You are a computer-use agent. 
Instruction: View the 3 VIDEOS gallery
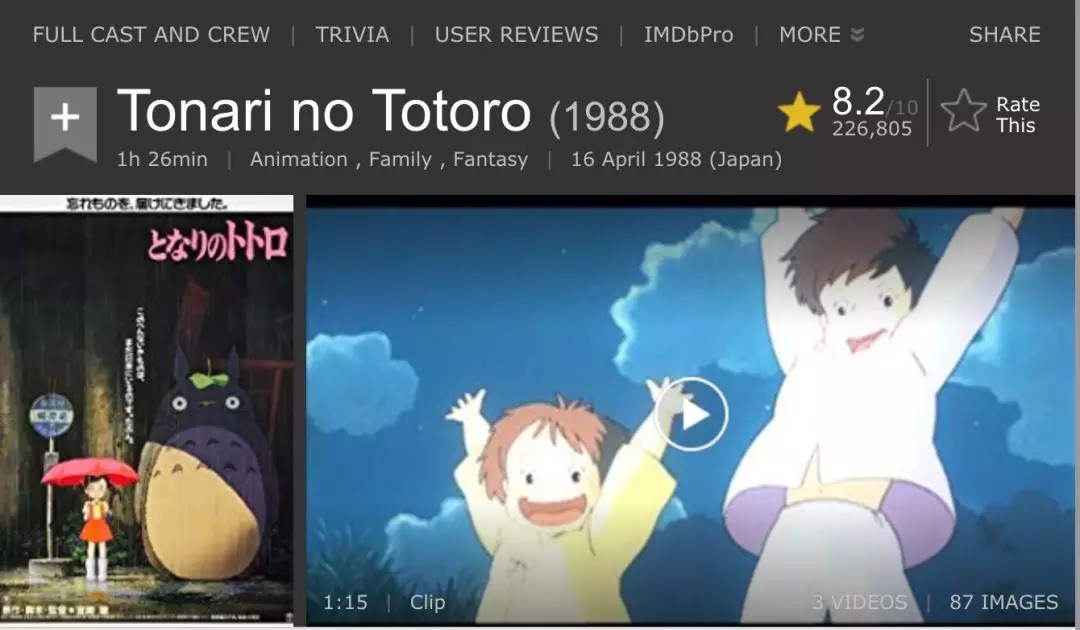[x=859, y=602]
